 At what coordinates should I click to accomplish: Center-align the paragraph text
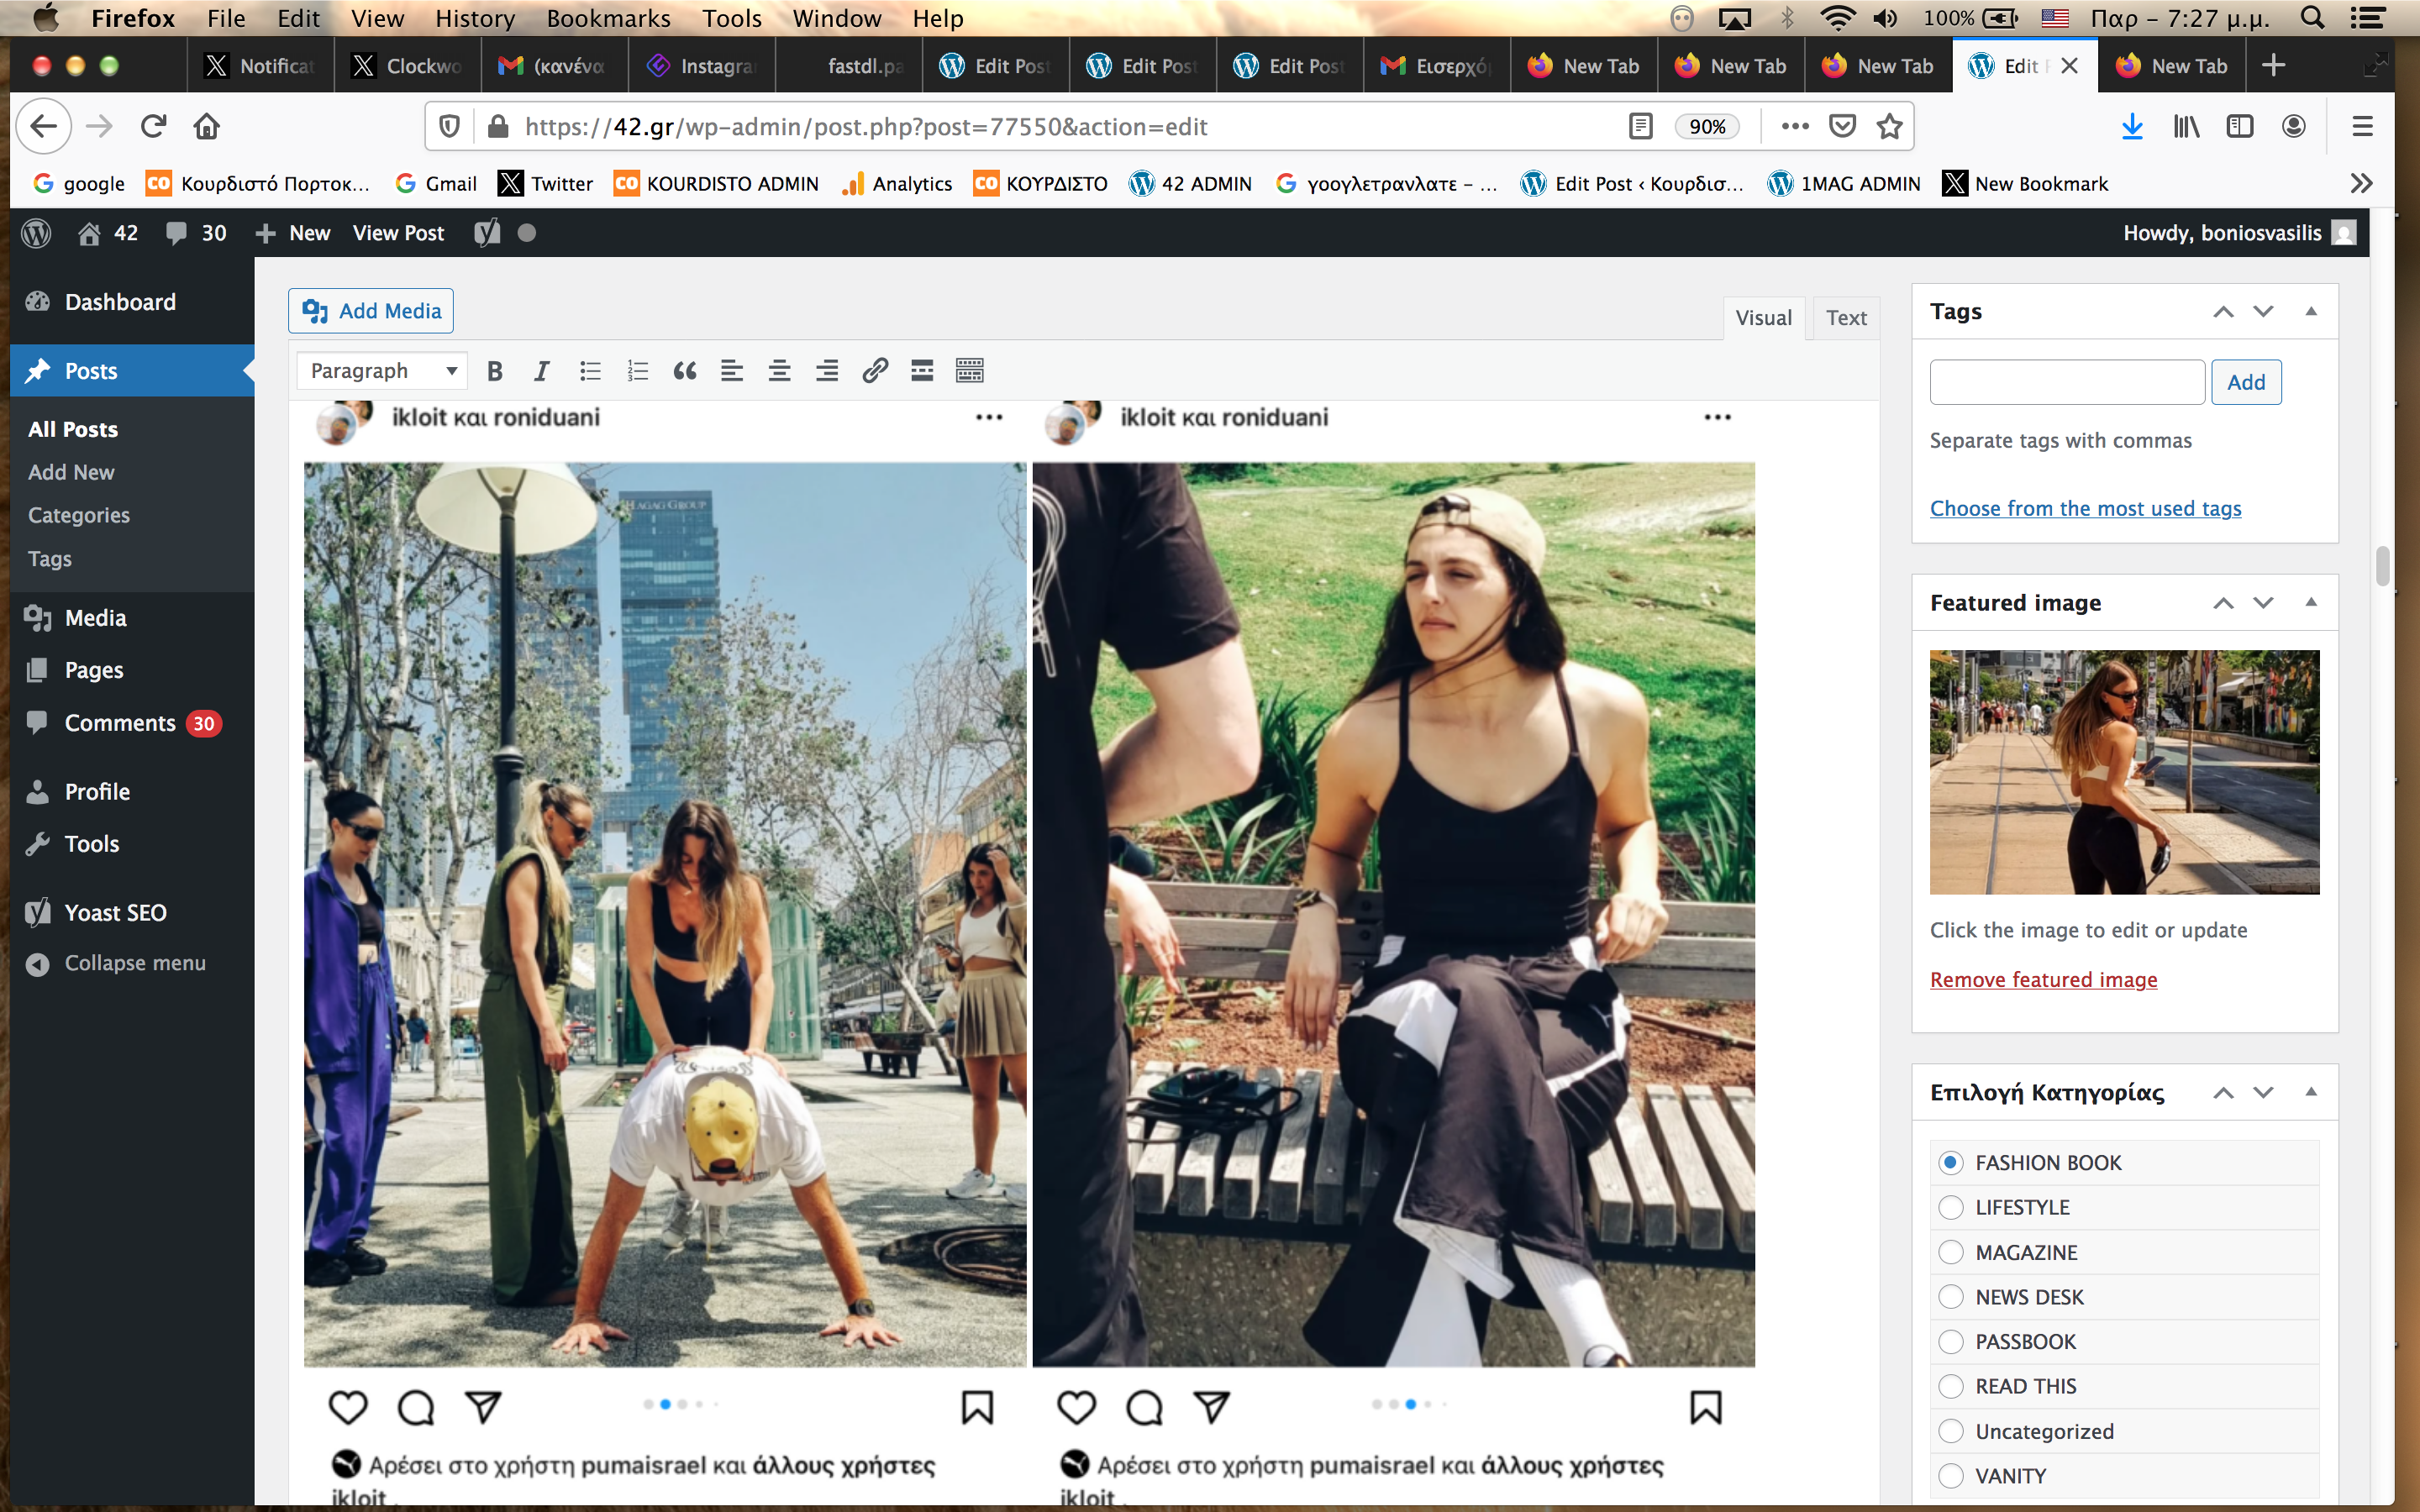(779, 371)
